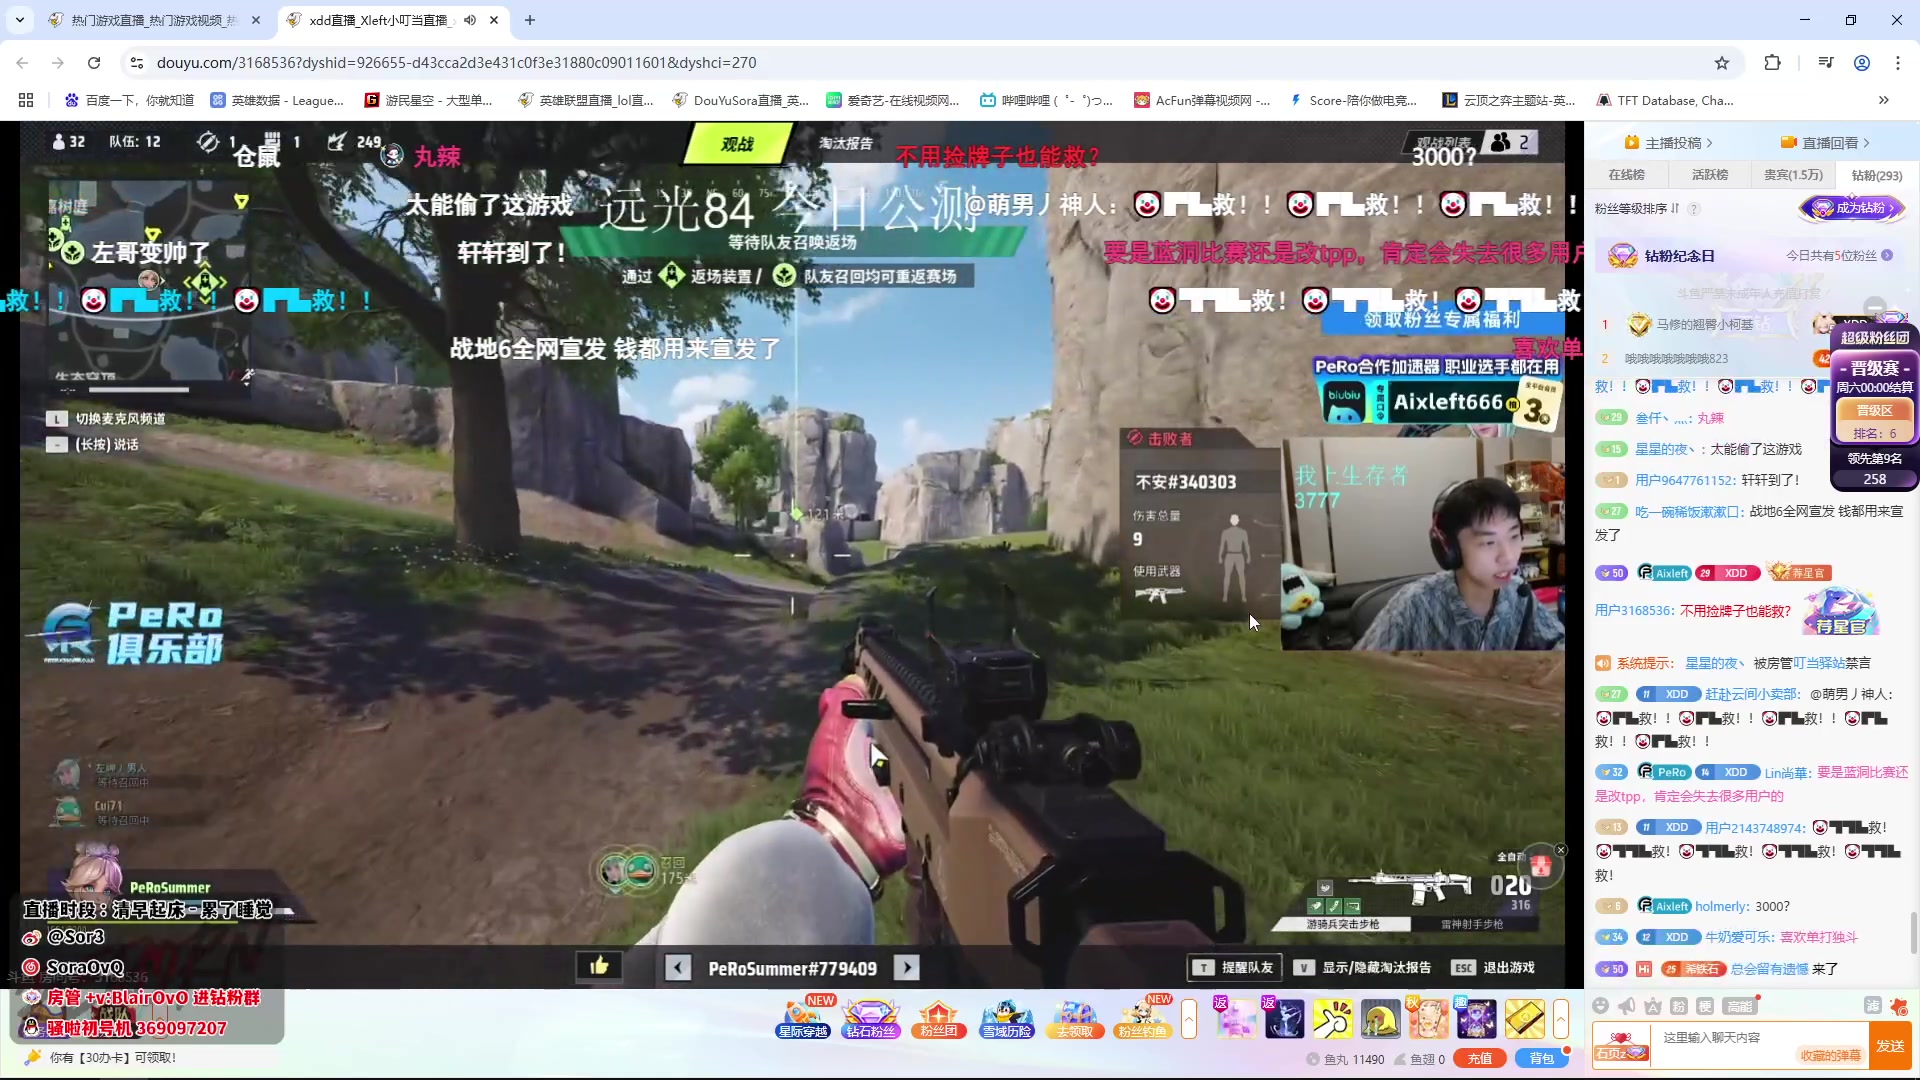The image size is (1920, 1080).
Task: Open the TFT Database bookmark
Action: (1665, 100)
